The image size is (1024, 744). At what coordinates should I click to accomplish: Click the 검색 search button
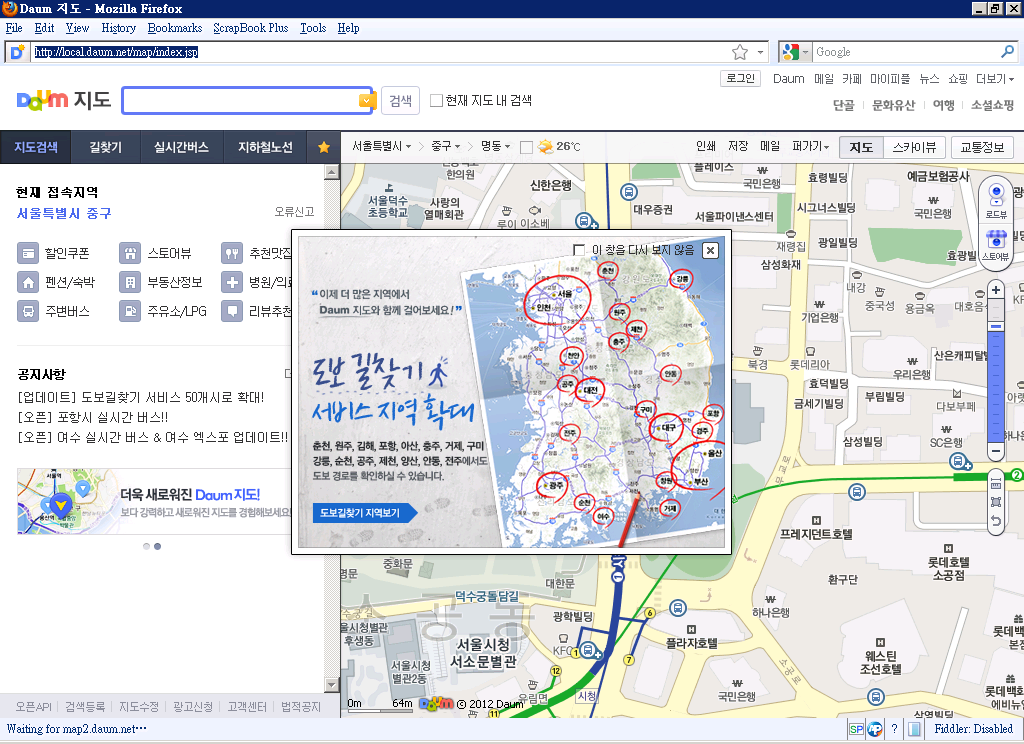[400, 101]
